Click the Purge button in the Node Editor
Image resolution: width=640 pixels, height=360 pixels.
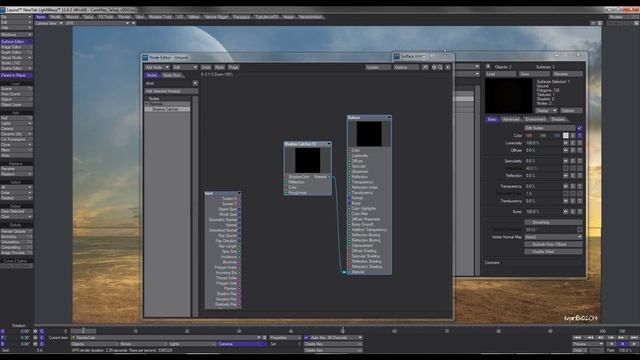tap(233, 67)
